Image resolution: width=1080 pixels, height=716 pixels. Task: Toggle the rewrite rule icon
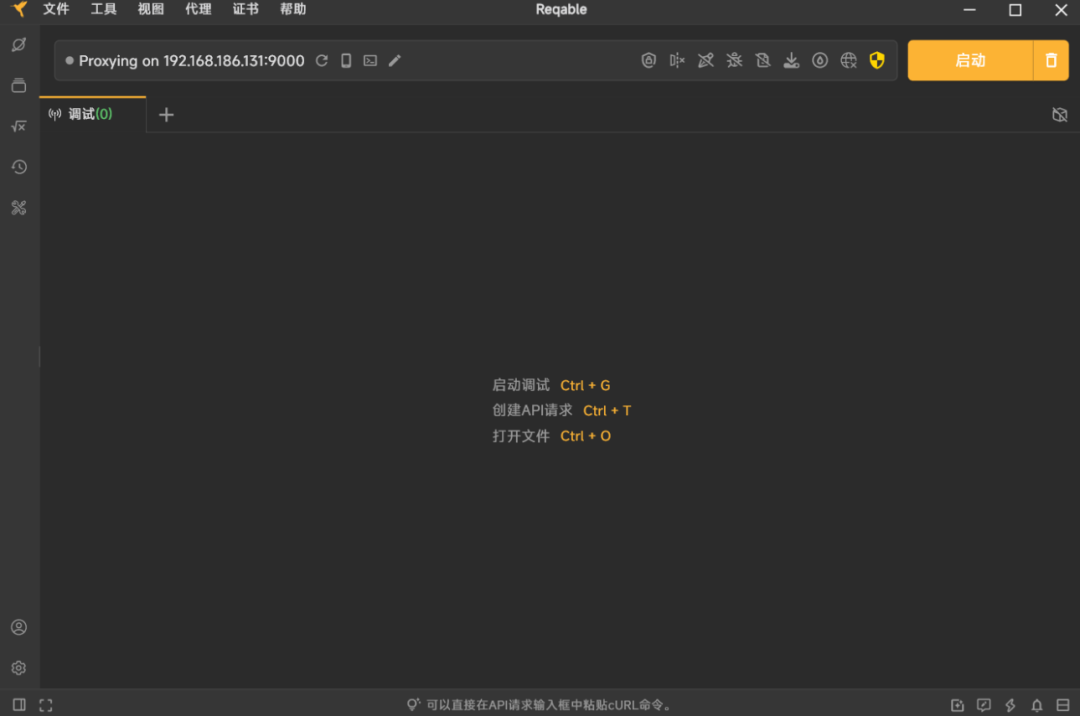pos(705,61)
